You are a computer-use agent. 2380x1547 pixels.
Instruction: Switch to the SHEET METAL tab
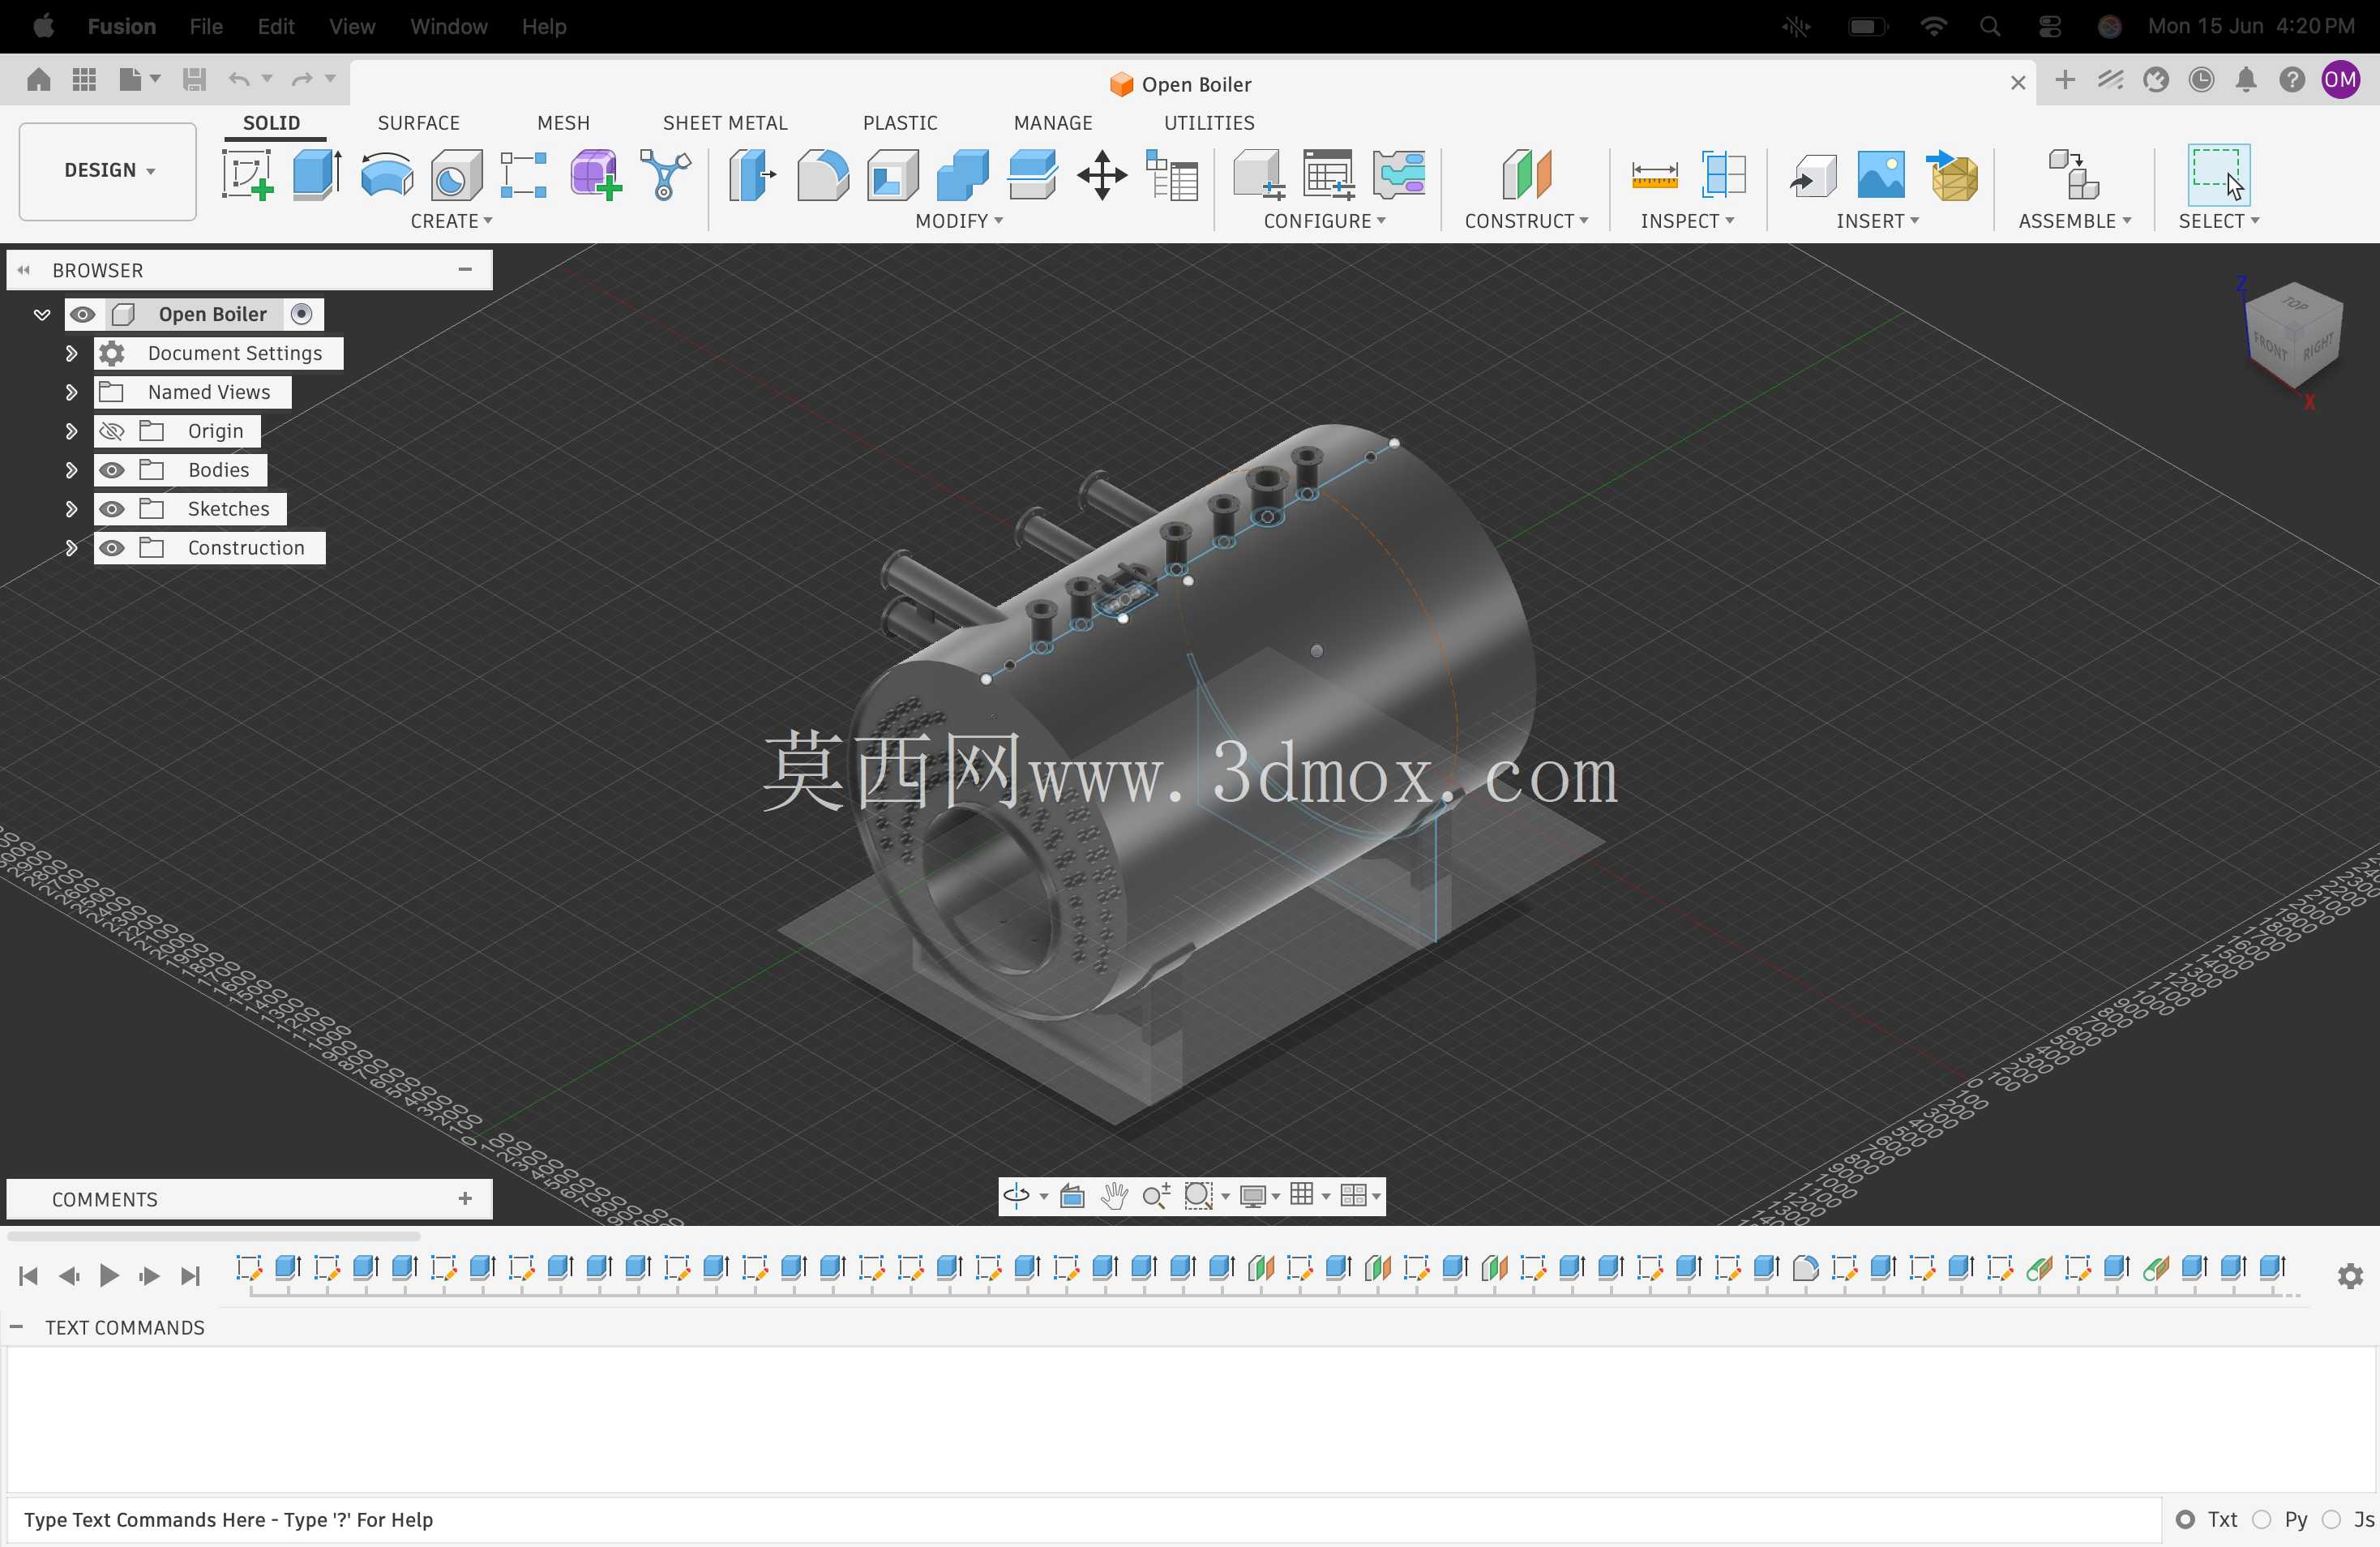(725, 123)
